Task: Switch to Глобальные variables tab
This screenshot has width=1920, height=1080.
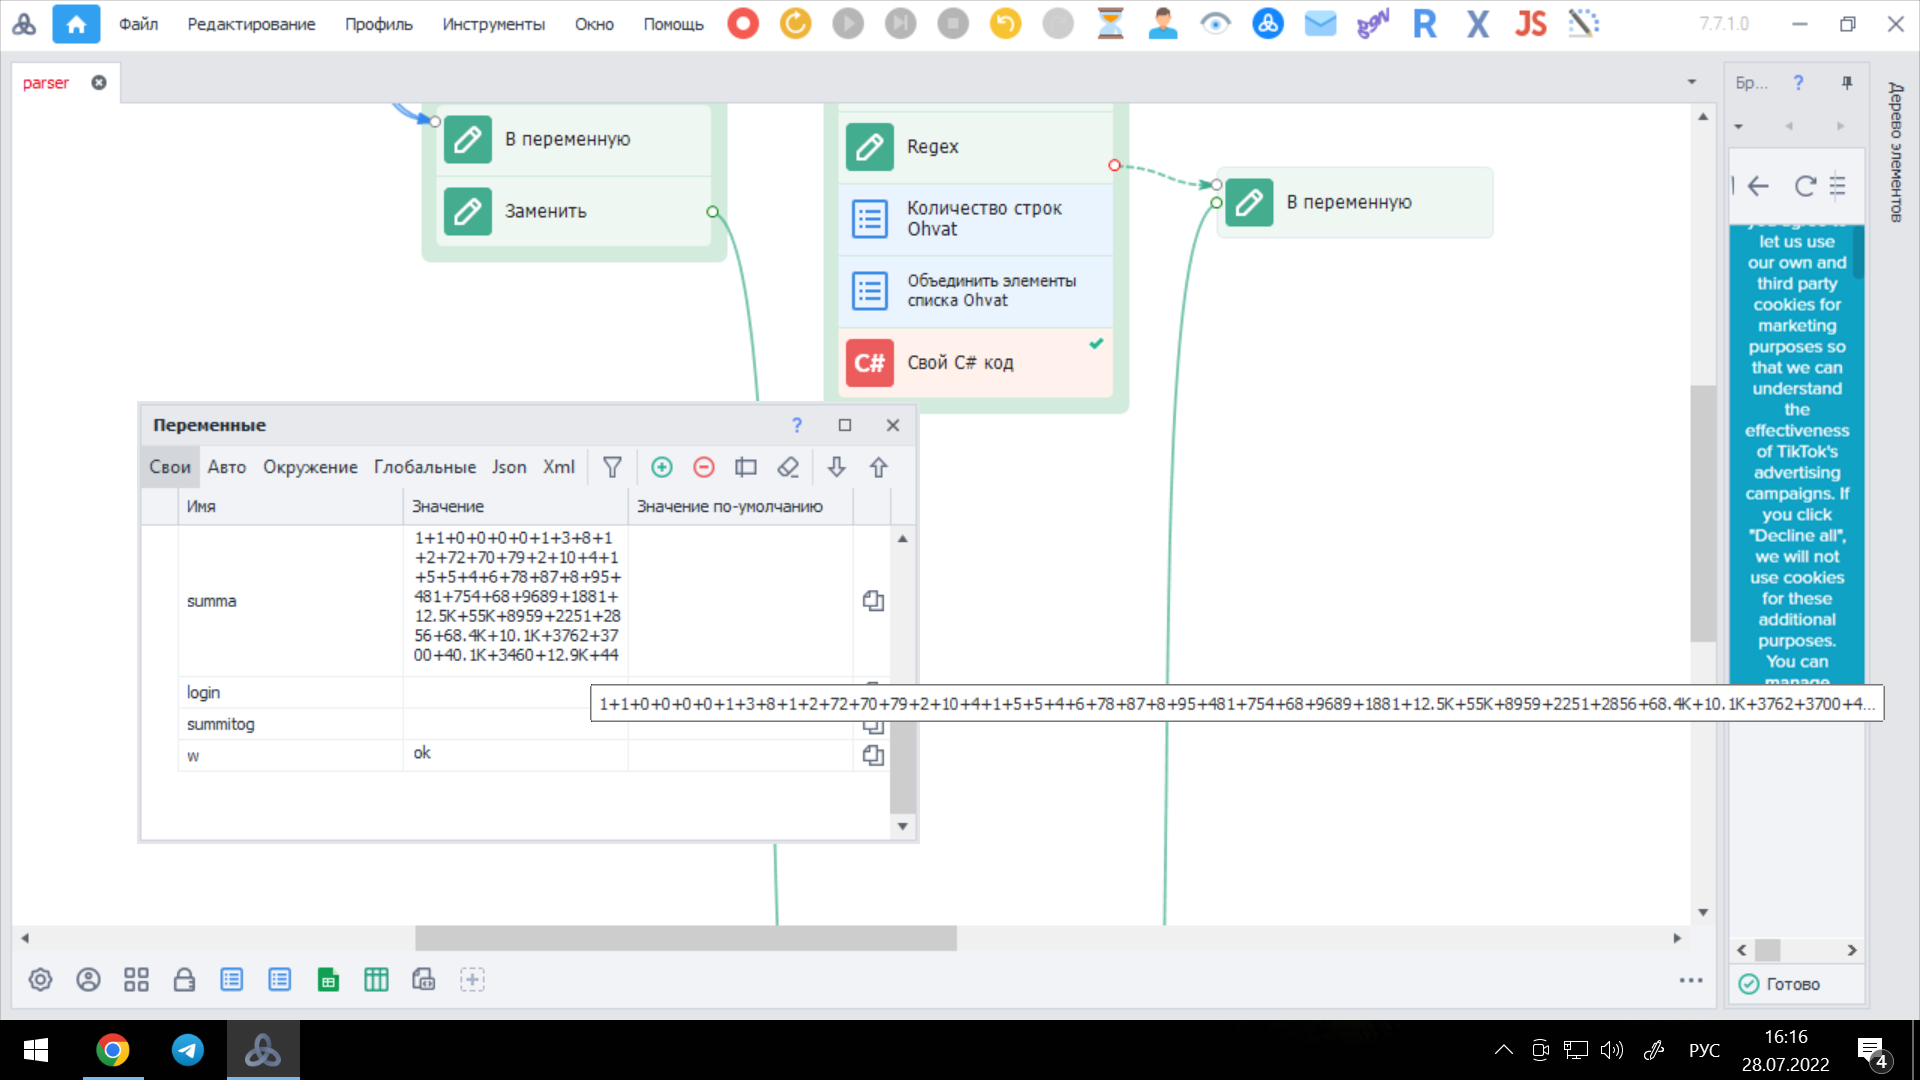Action: (425, 467)
